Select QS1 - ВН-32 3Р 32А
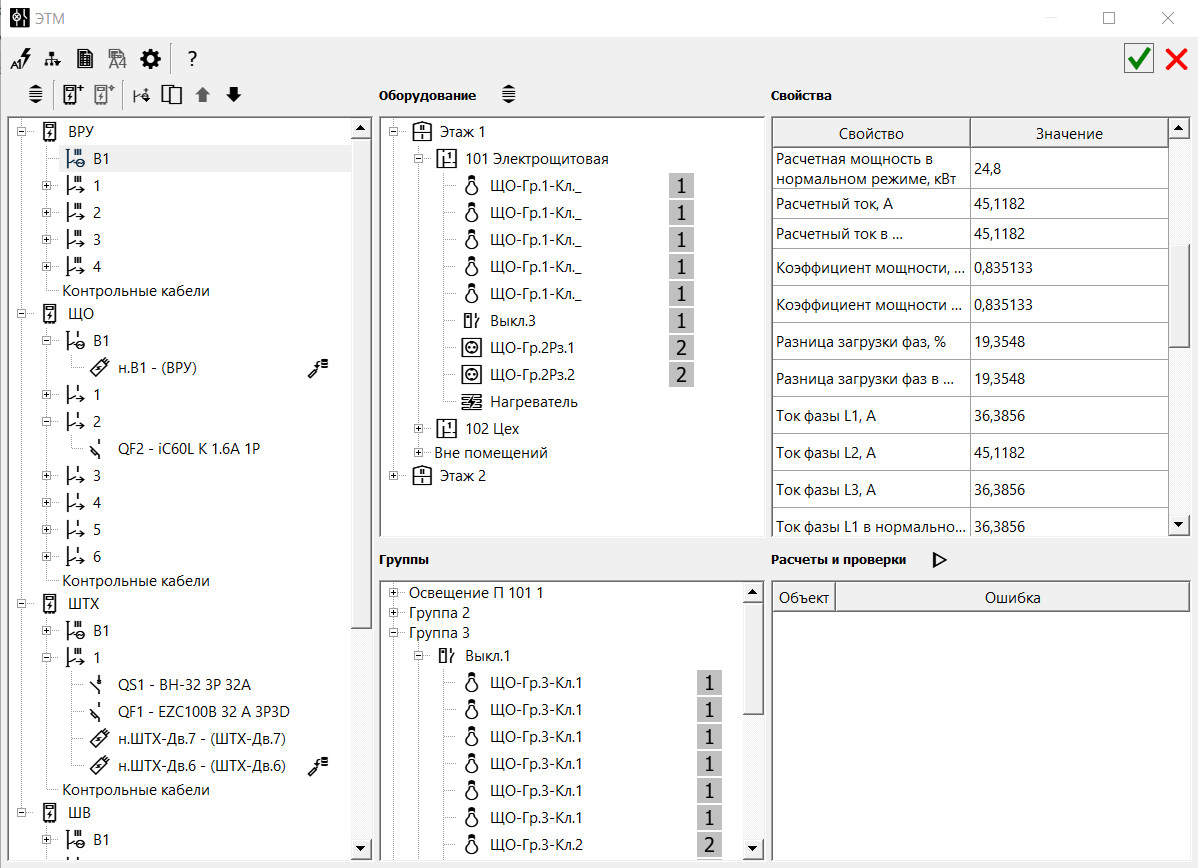This screenshot has height=868, width=1198. pyautogui.click(x=184, y=685)
